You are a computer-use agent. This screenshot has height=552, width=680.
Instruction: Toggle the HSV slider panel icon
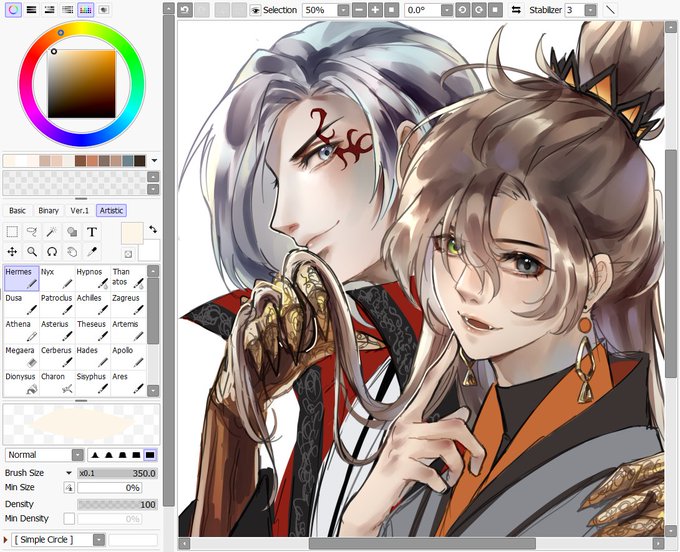click(49, 10)
